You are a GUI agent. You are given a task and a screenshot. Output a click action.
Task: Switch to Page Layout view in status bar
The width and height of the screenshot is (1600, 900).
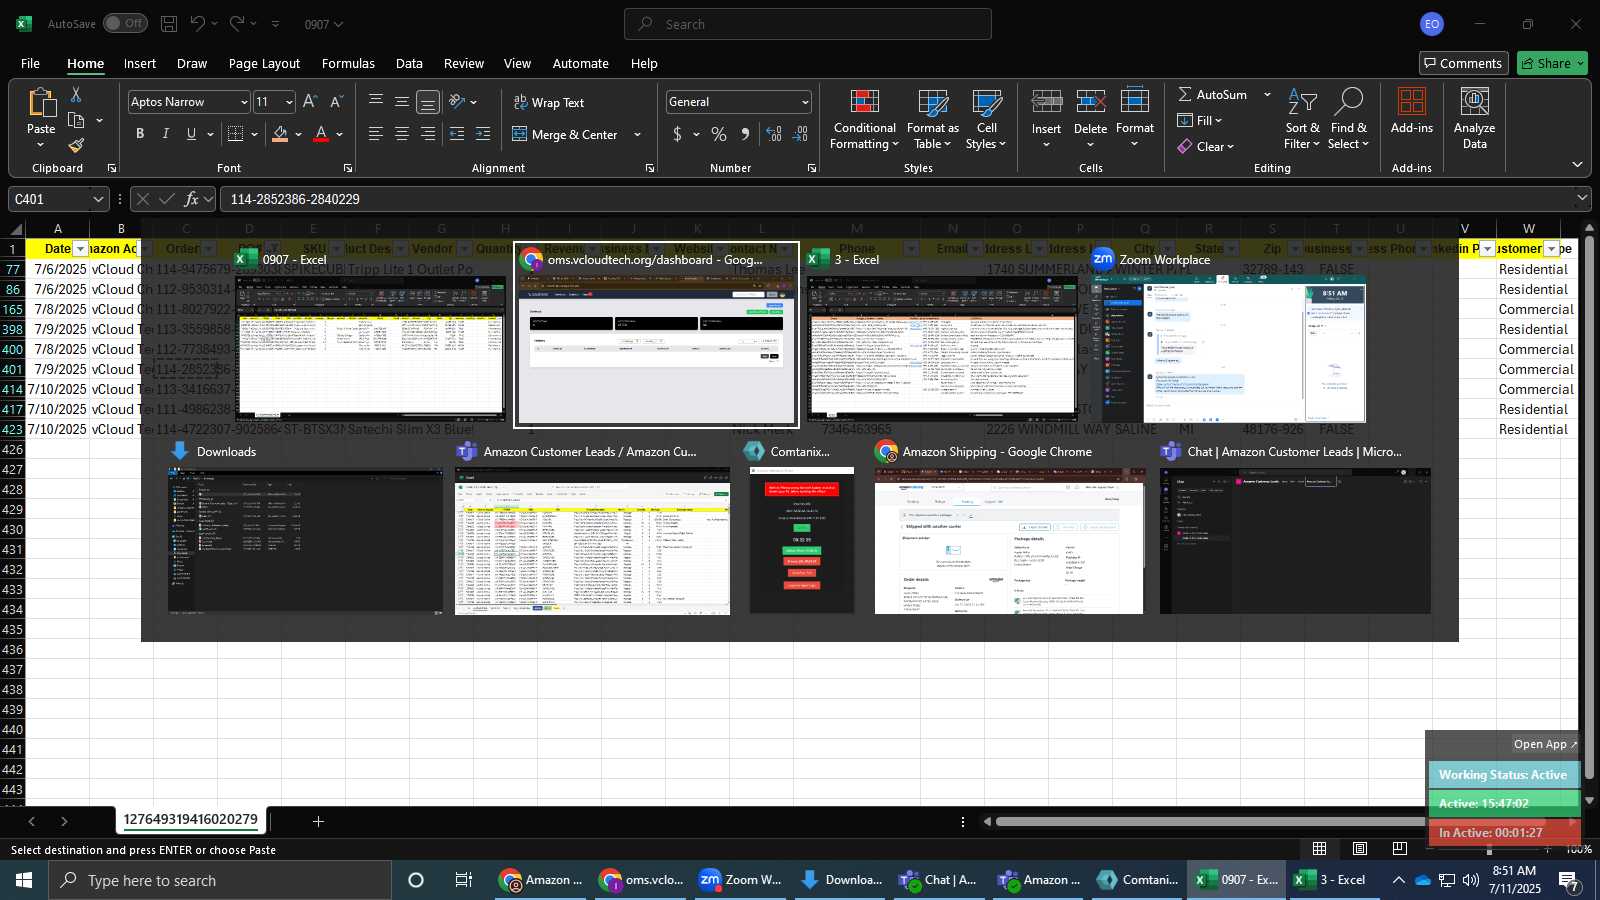click(x=1360, y=849)
